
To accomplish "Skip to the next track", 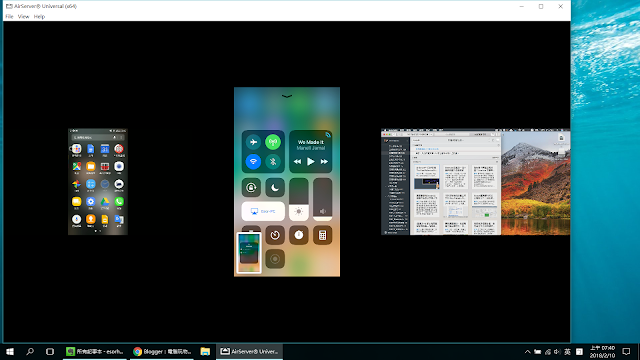I will [x=324, y=162].
